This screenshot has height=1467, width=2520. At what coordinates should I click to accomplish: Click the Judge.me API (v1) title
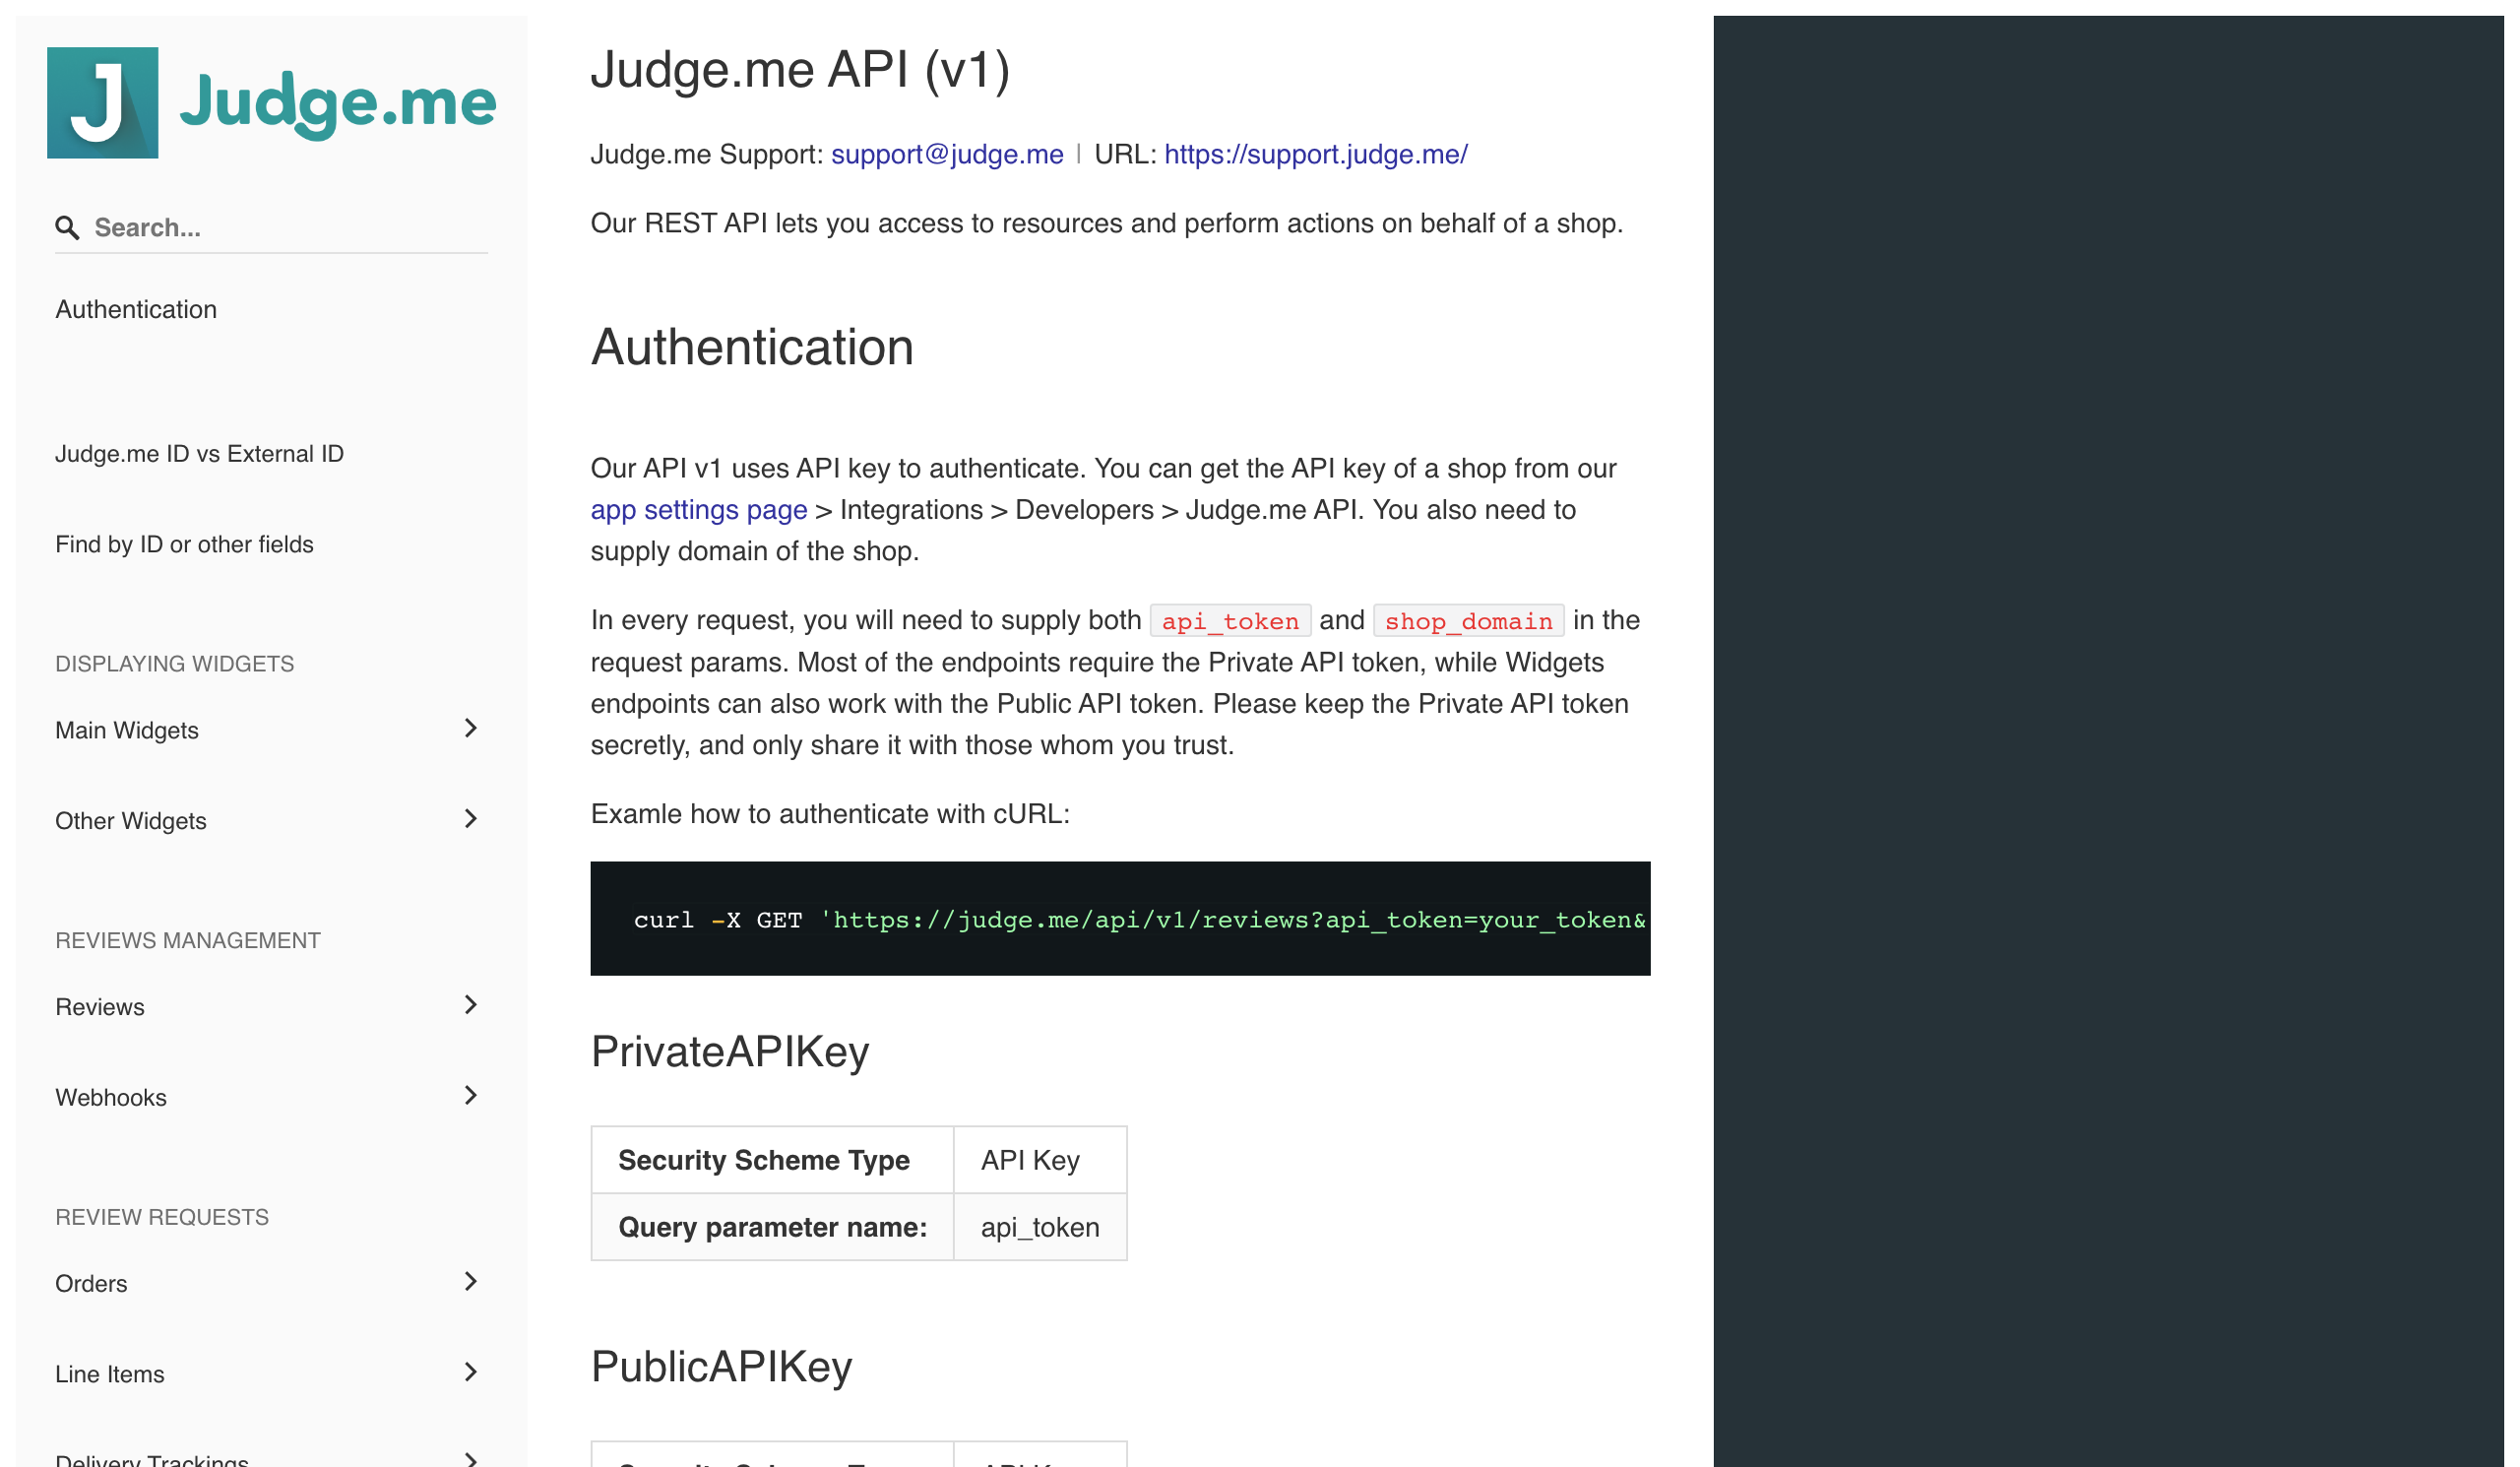[x=800, y=70]
